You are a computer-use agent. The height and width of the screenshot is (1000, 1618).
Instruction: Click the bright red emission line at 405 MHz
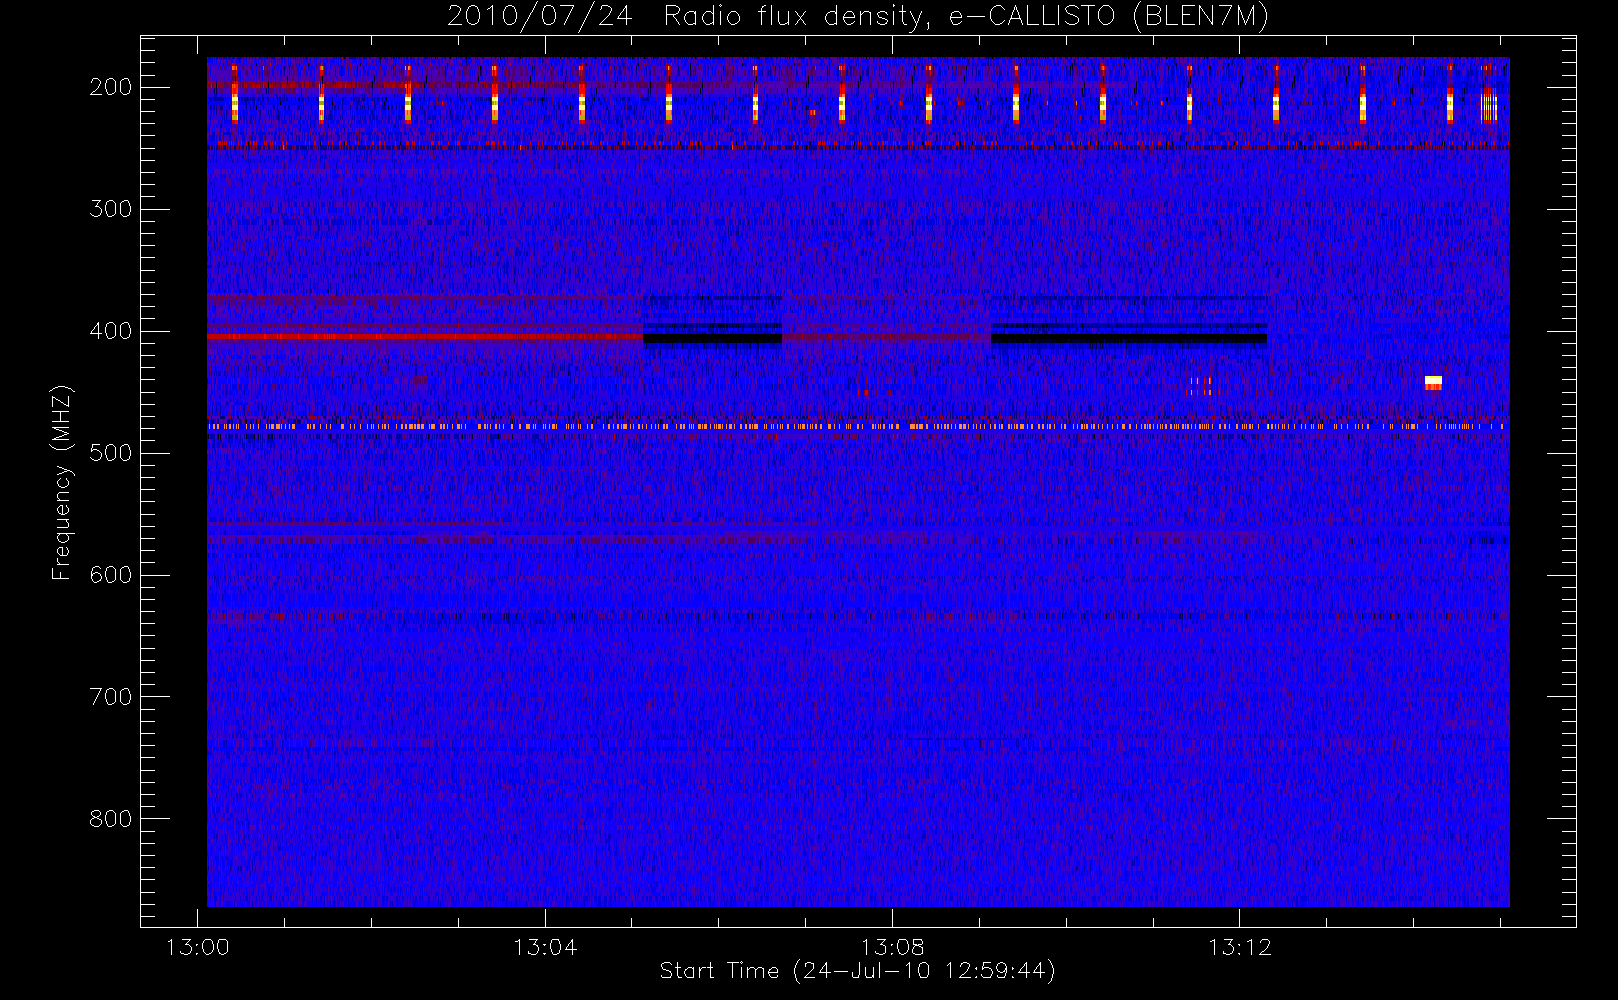pyautogui.click(x=425, y=337)
